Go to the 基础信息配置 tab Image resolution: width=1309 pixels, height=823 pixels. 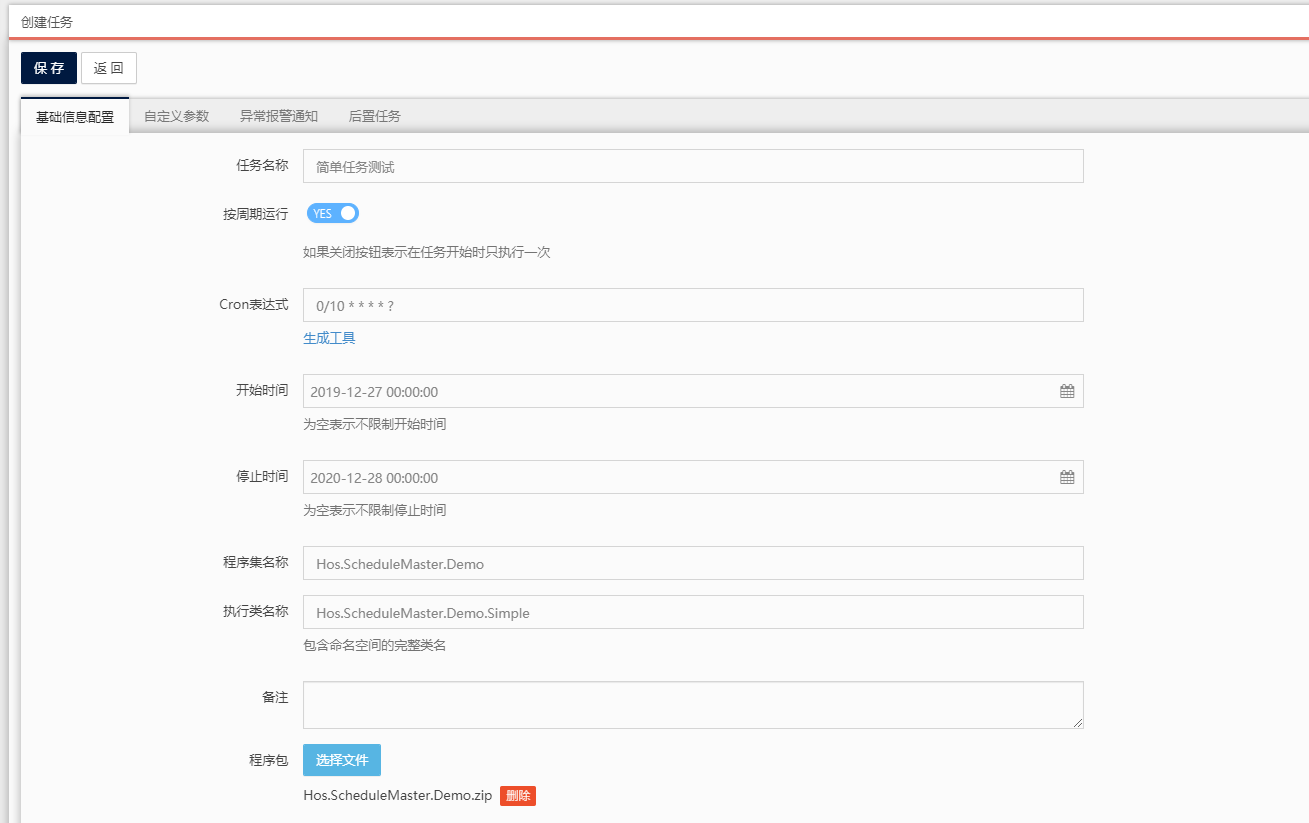click(75, 117)
